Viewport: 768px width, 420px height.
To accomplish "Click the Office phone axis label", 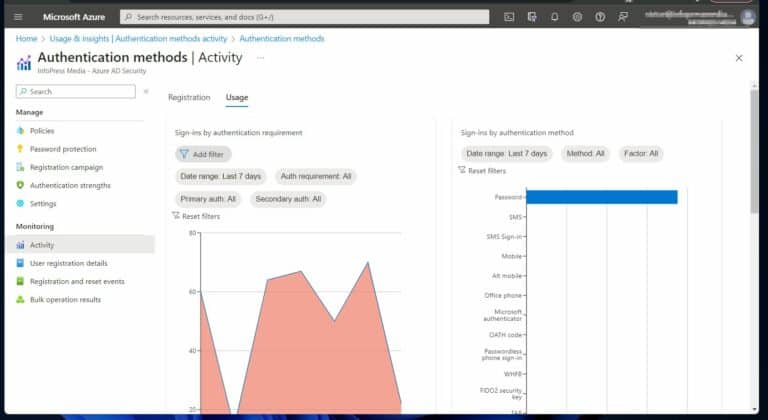I will click(503, 295).
